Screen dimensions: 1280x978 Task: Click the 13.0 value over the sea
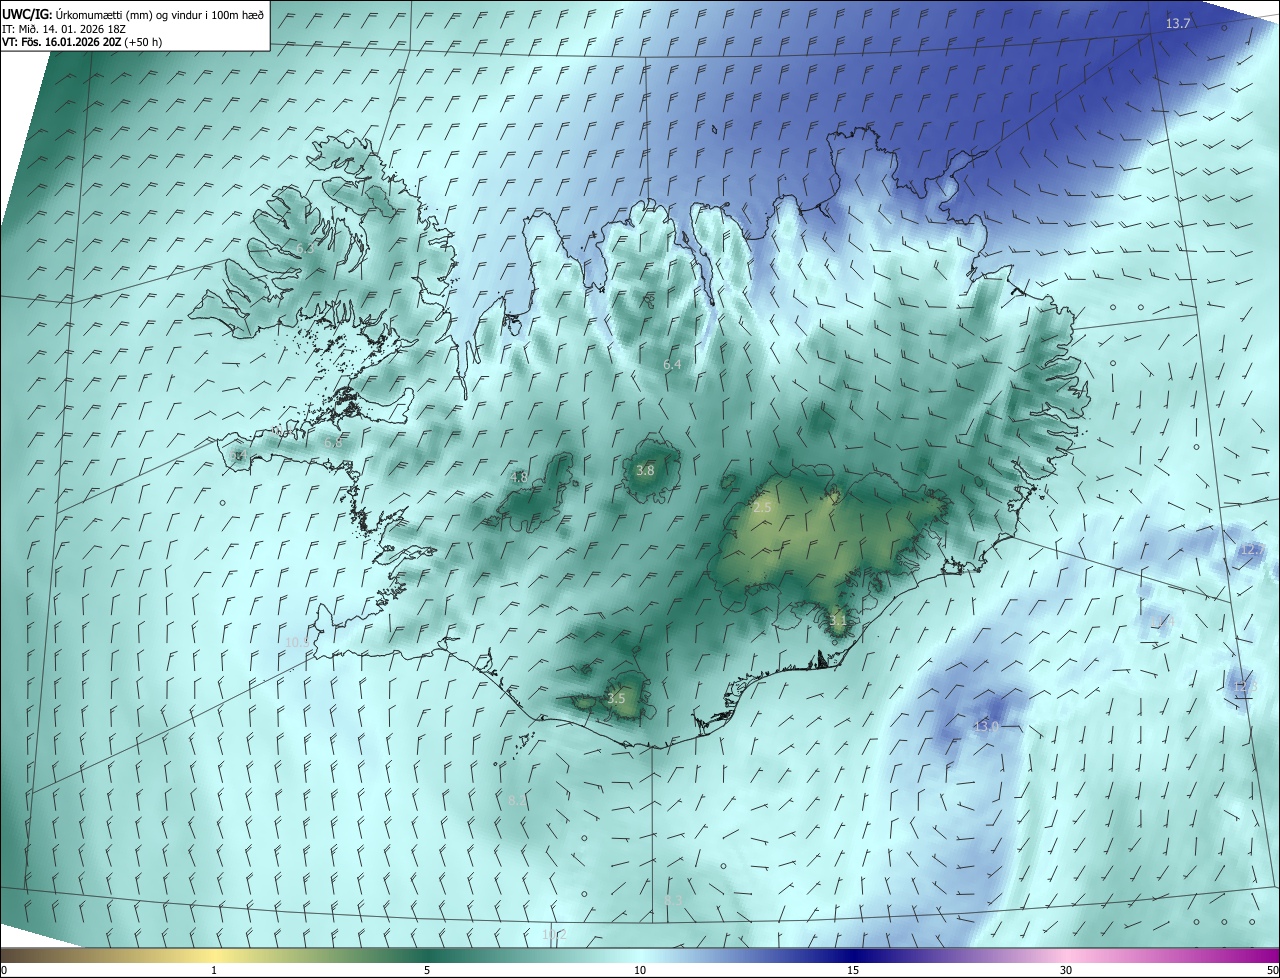(x=986, y=726)
